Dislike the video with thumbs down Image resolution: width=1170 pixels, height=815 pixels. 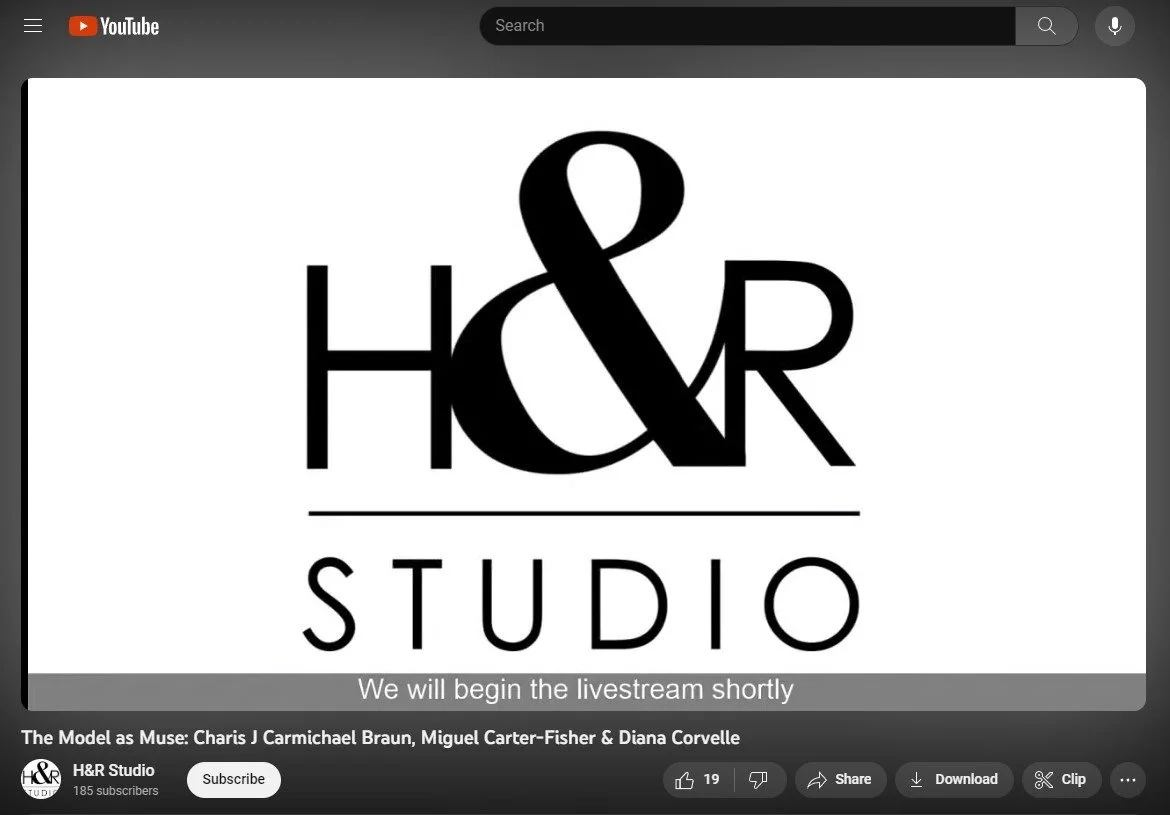(x=759, y=780)
